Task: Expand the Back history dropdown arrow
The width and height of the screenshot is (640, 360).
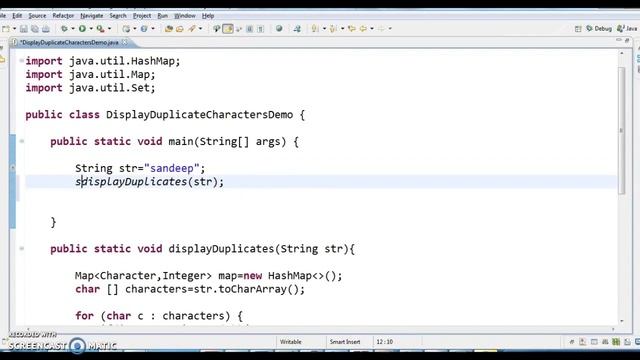Action: tap(371, 29)
